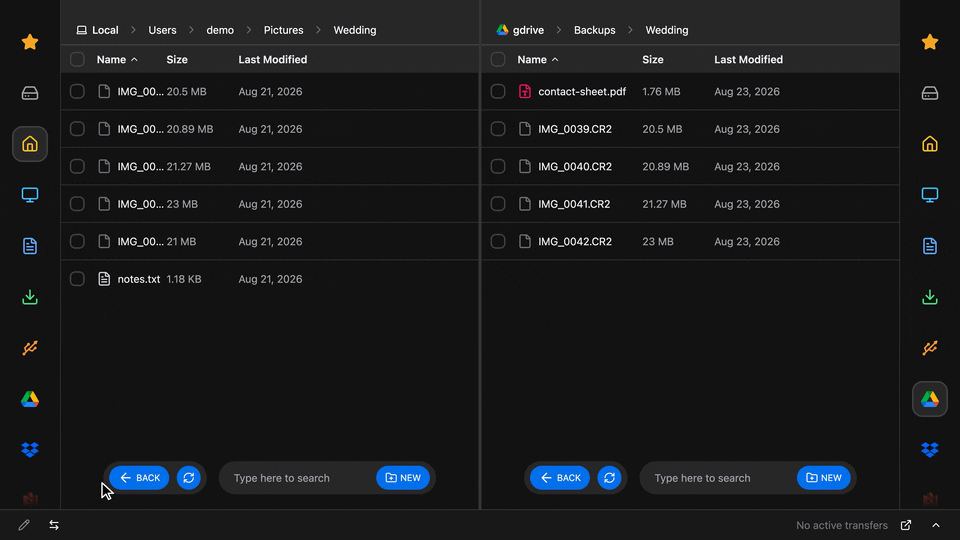Open Desktop monitor icon in left sidebar
Image resolution: width=960 pixels, height=540 pixels.
point(30,195)
